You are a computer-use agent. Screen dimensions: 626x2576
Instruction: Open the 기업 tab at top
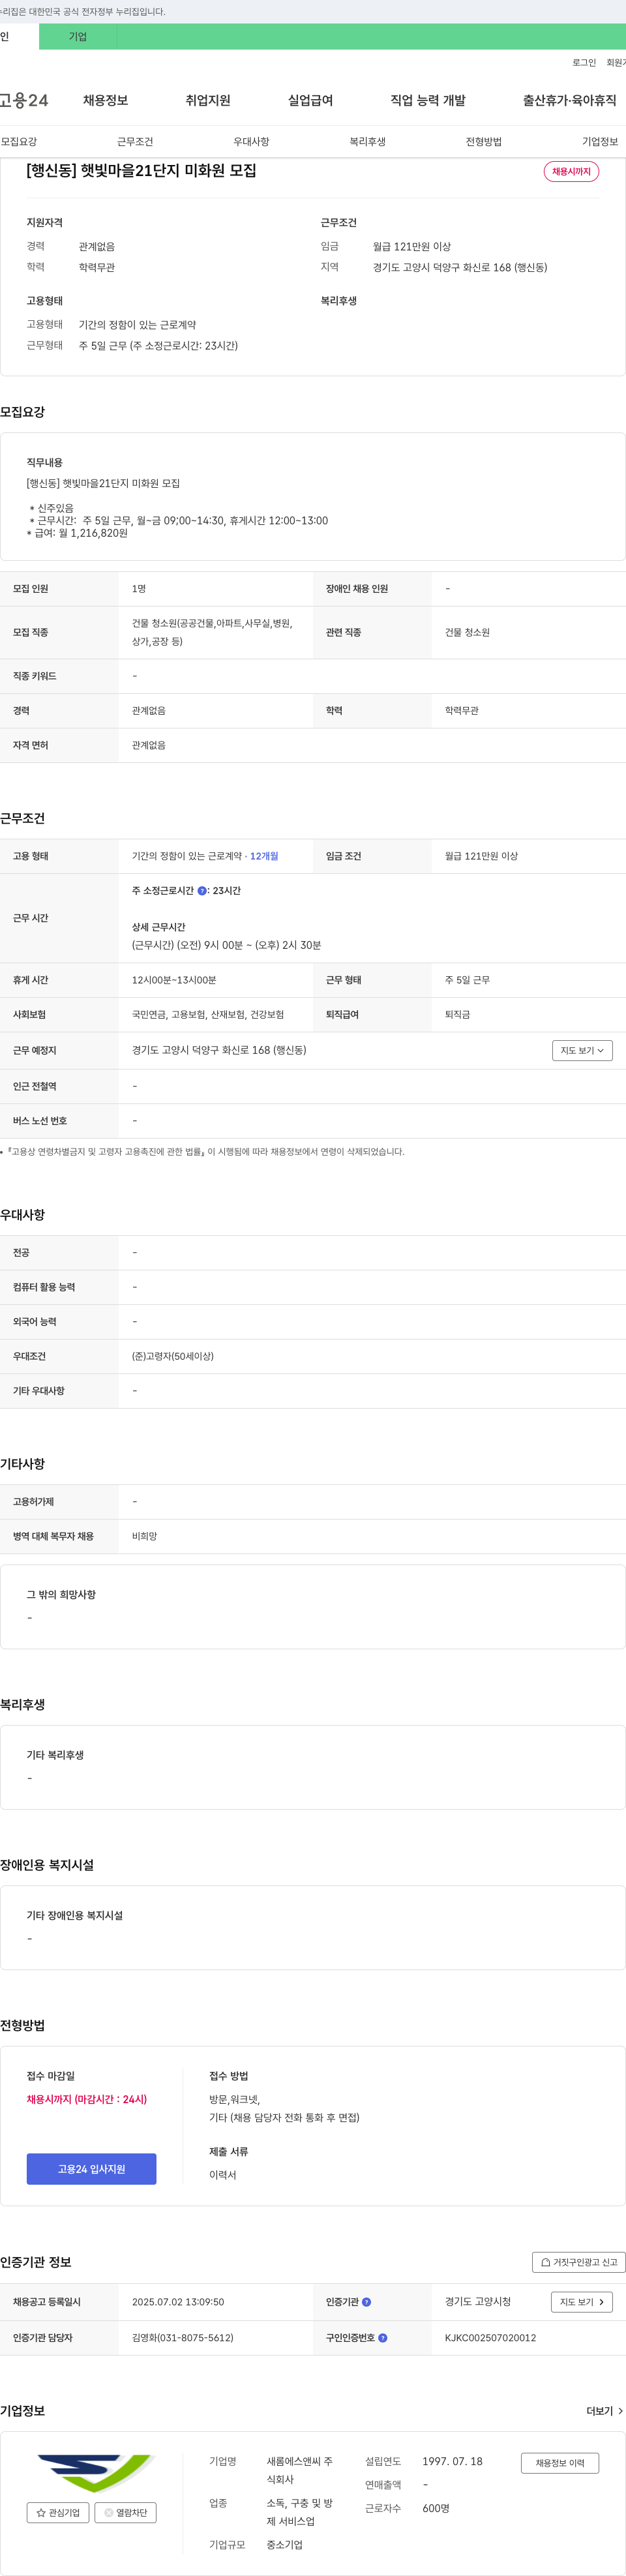tap(78, 37)
